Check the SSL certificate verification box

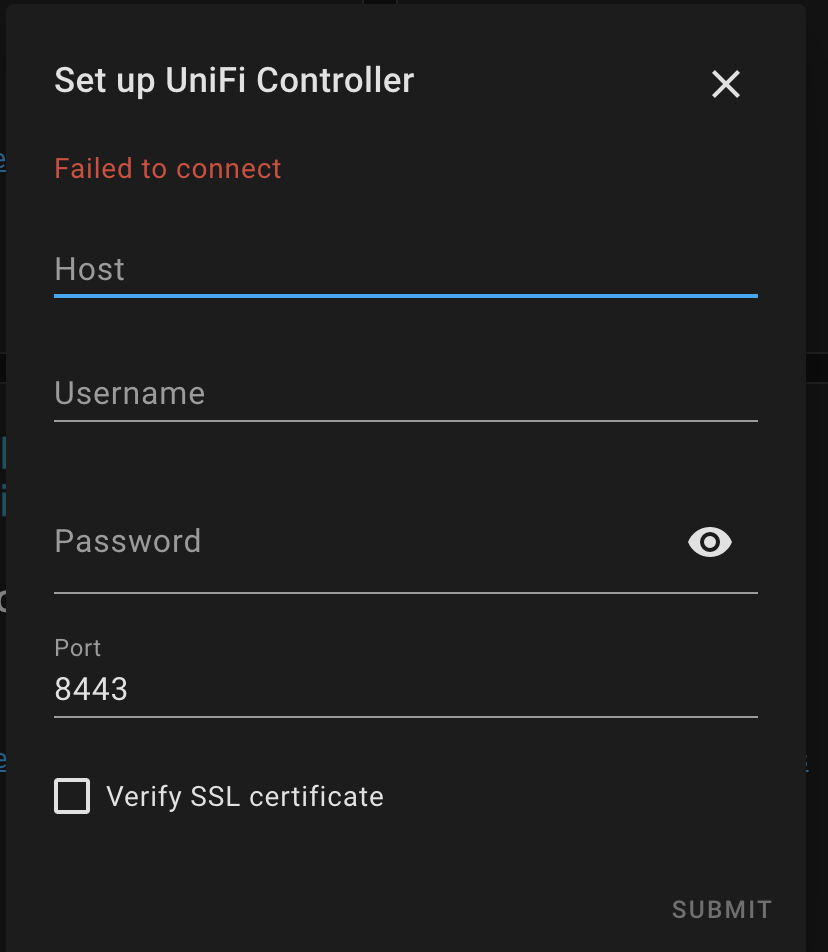pyautogui.click(x=71, y=796)
